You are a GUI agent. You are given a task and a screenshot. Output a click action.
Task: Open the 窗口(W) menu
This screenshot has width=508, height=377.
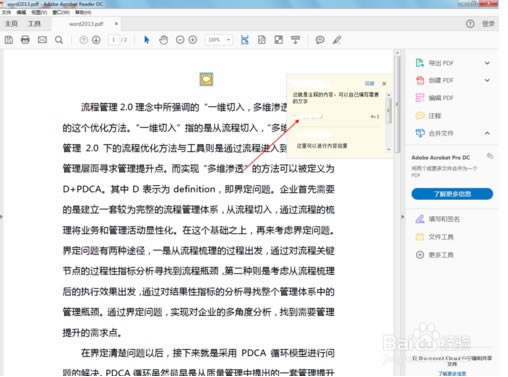pos(61,12)
